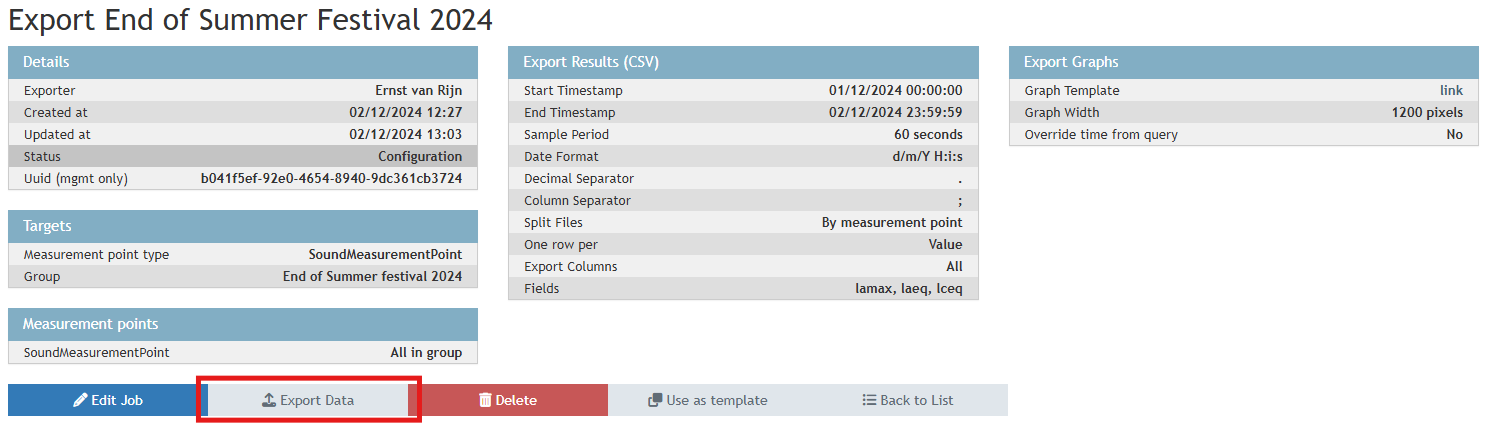
Task: Select the Uuid value b041f5ef text
Action: [331, 179]
